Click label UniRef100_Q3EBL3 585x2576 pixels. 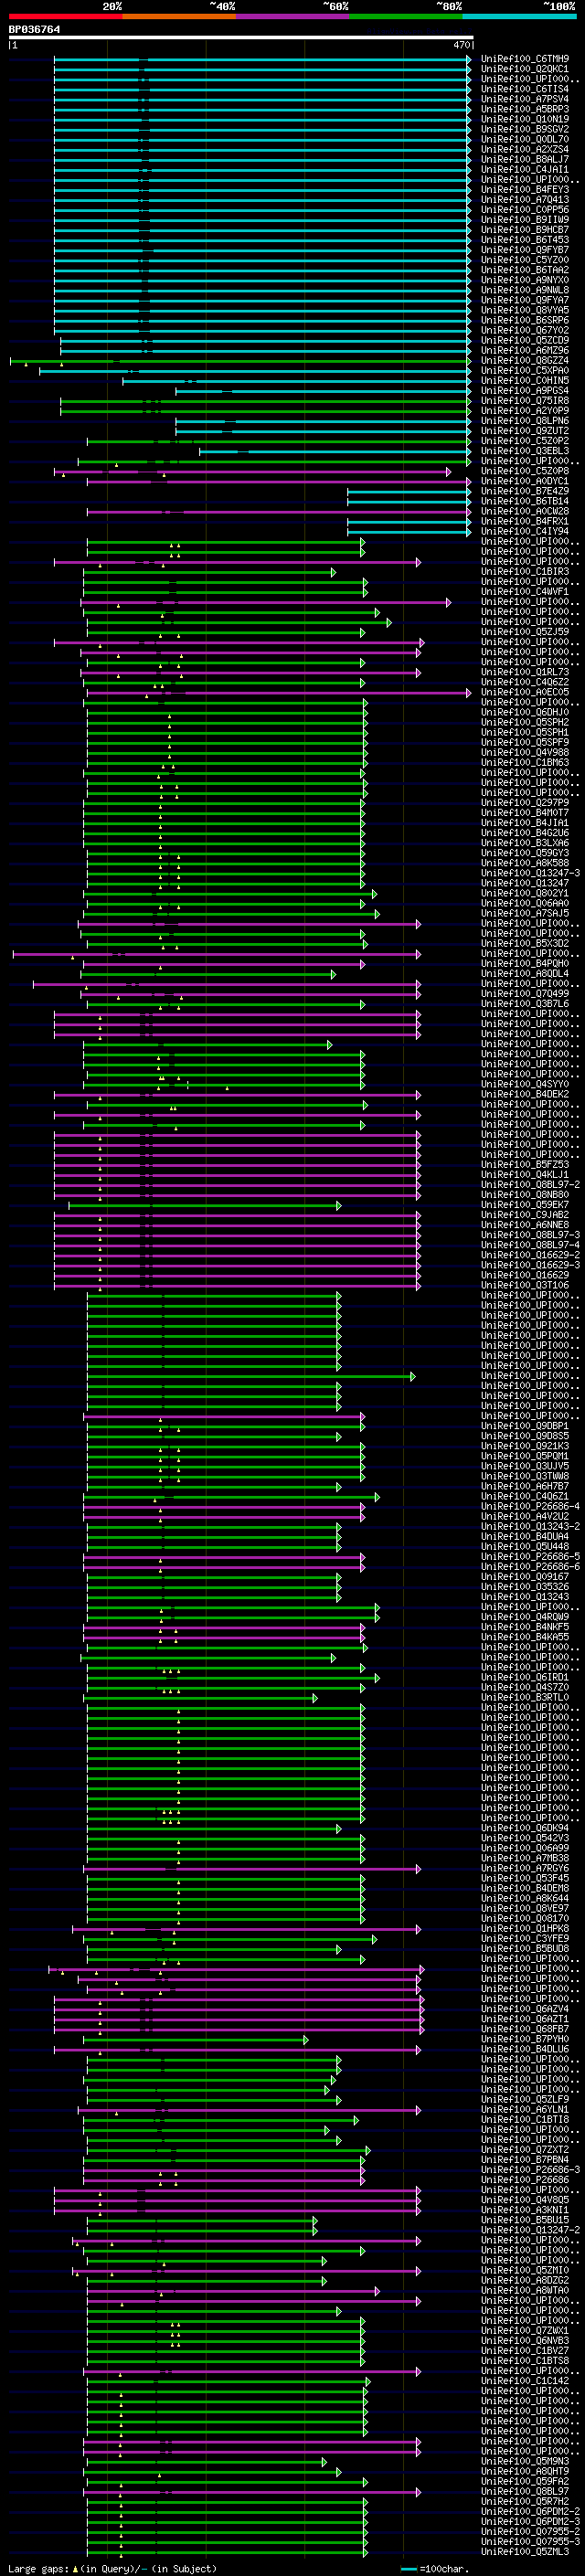click(525, 451)
